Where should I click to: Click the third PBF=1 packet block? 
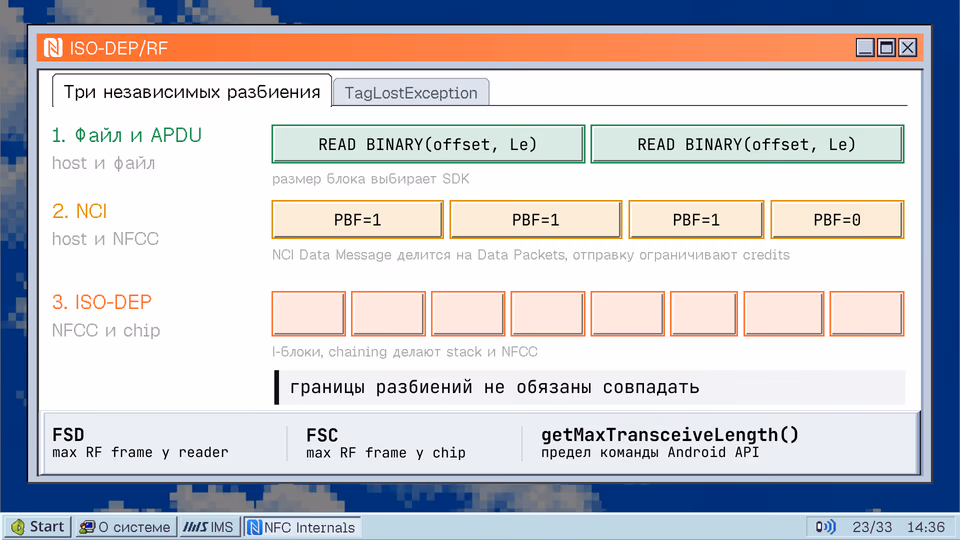pyautogui.click(x=696, y=220)
